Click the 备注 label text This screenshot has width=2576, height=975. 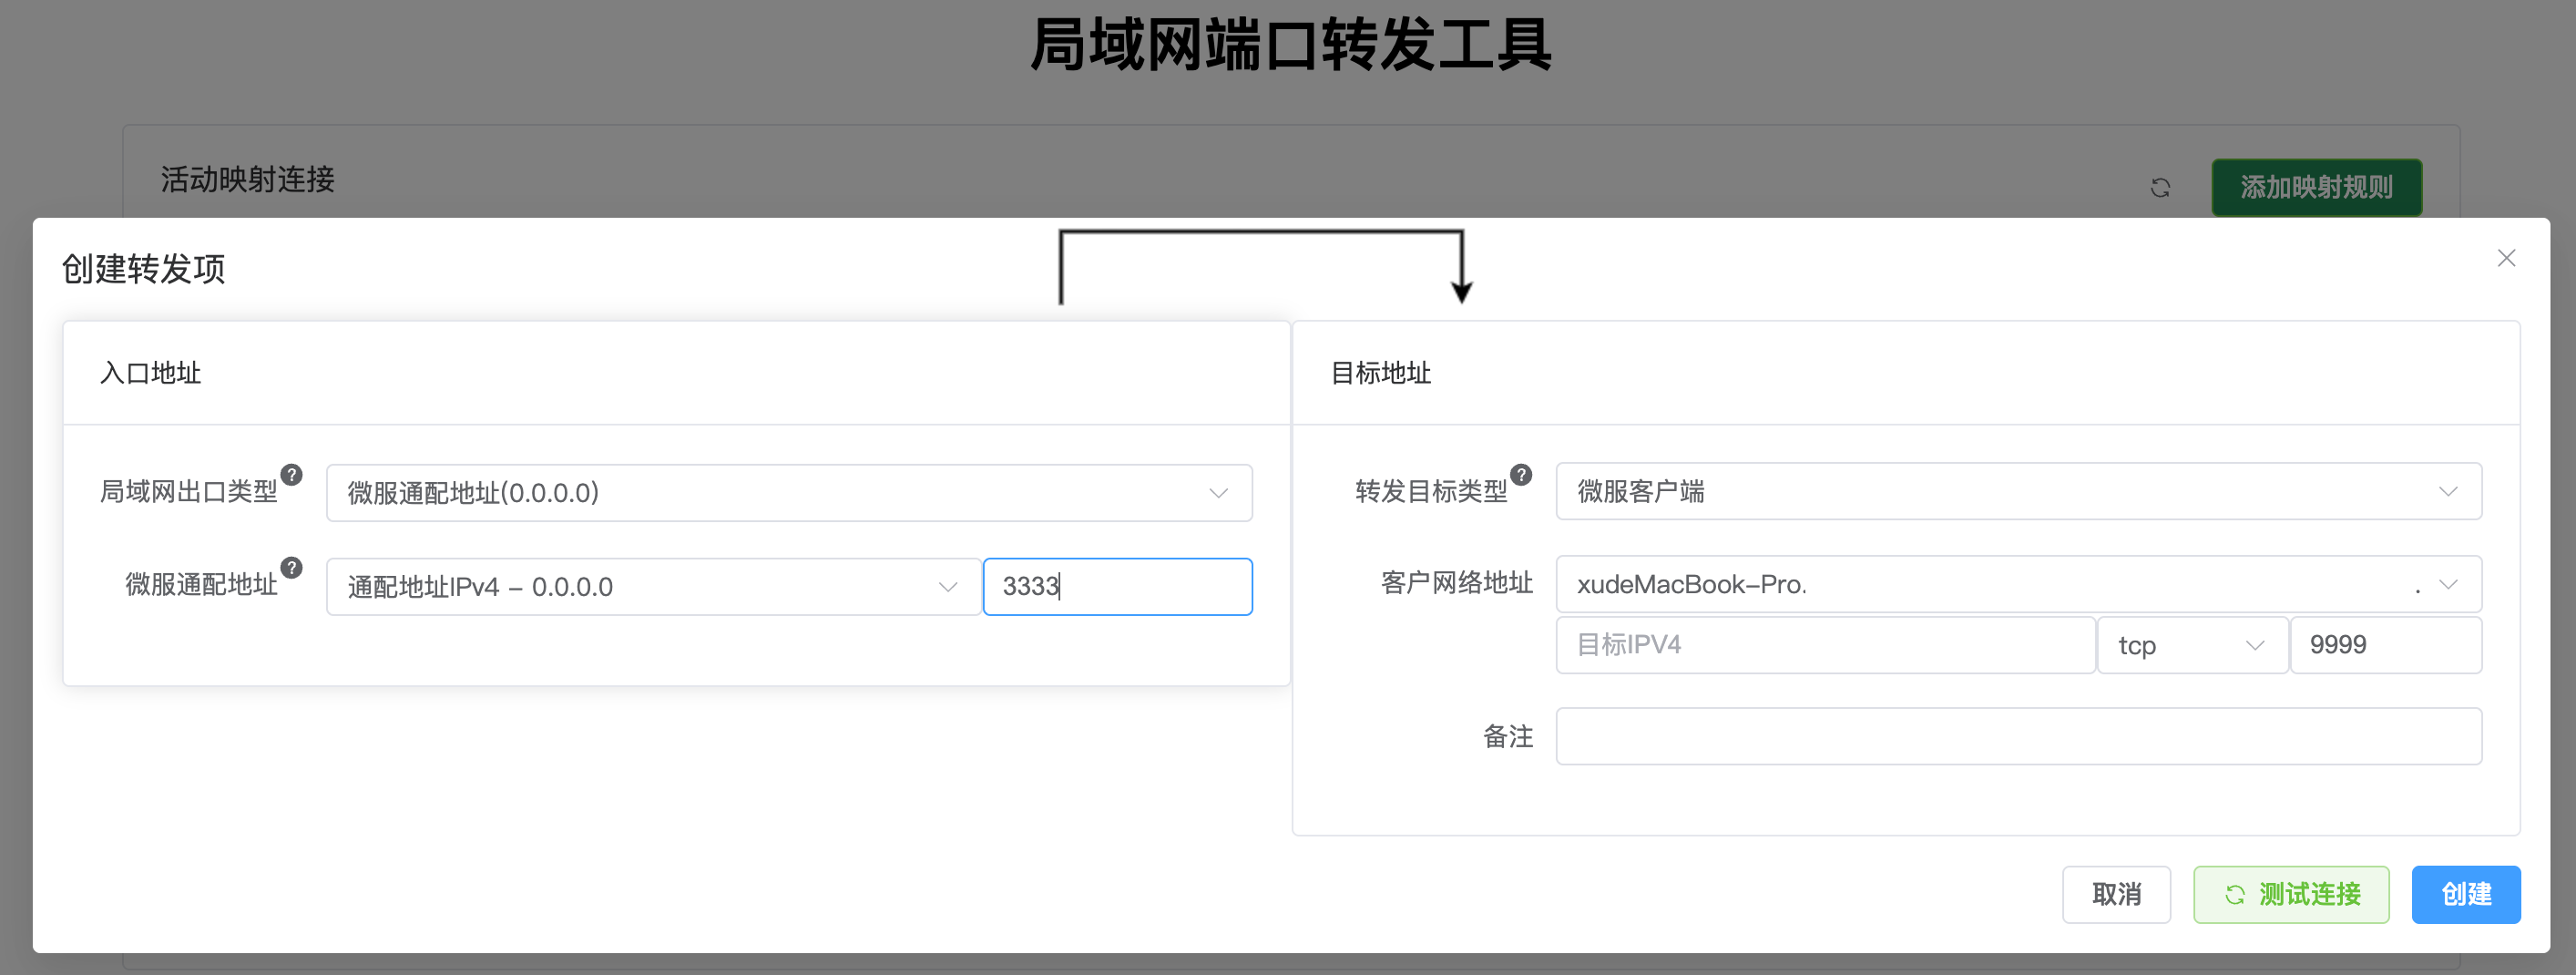coord(1507,736)
